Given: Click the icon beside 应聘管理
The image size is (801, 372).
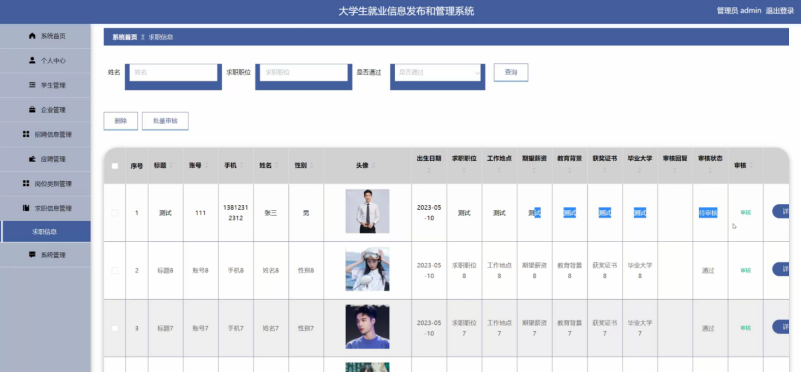Looking at the screenshot, I should [32, 159].
